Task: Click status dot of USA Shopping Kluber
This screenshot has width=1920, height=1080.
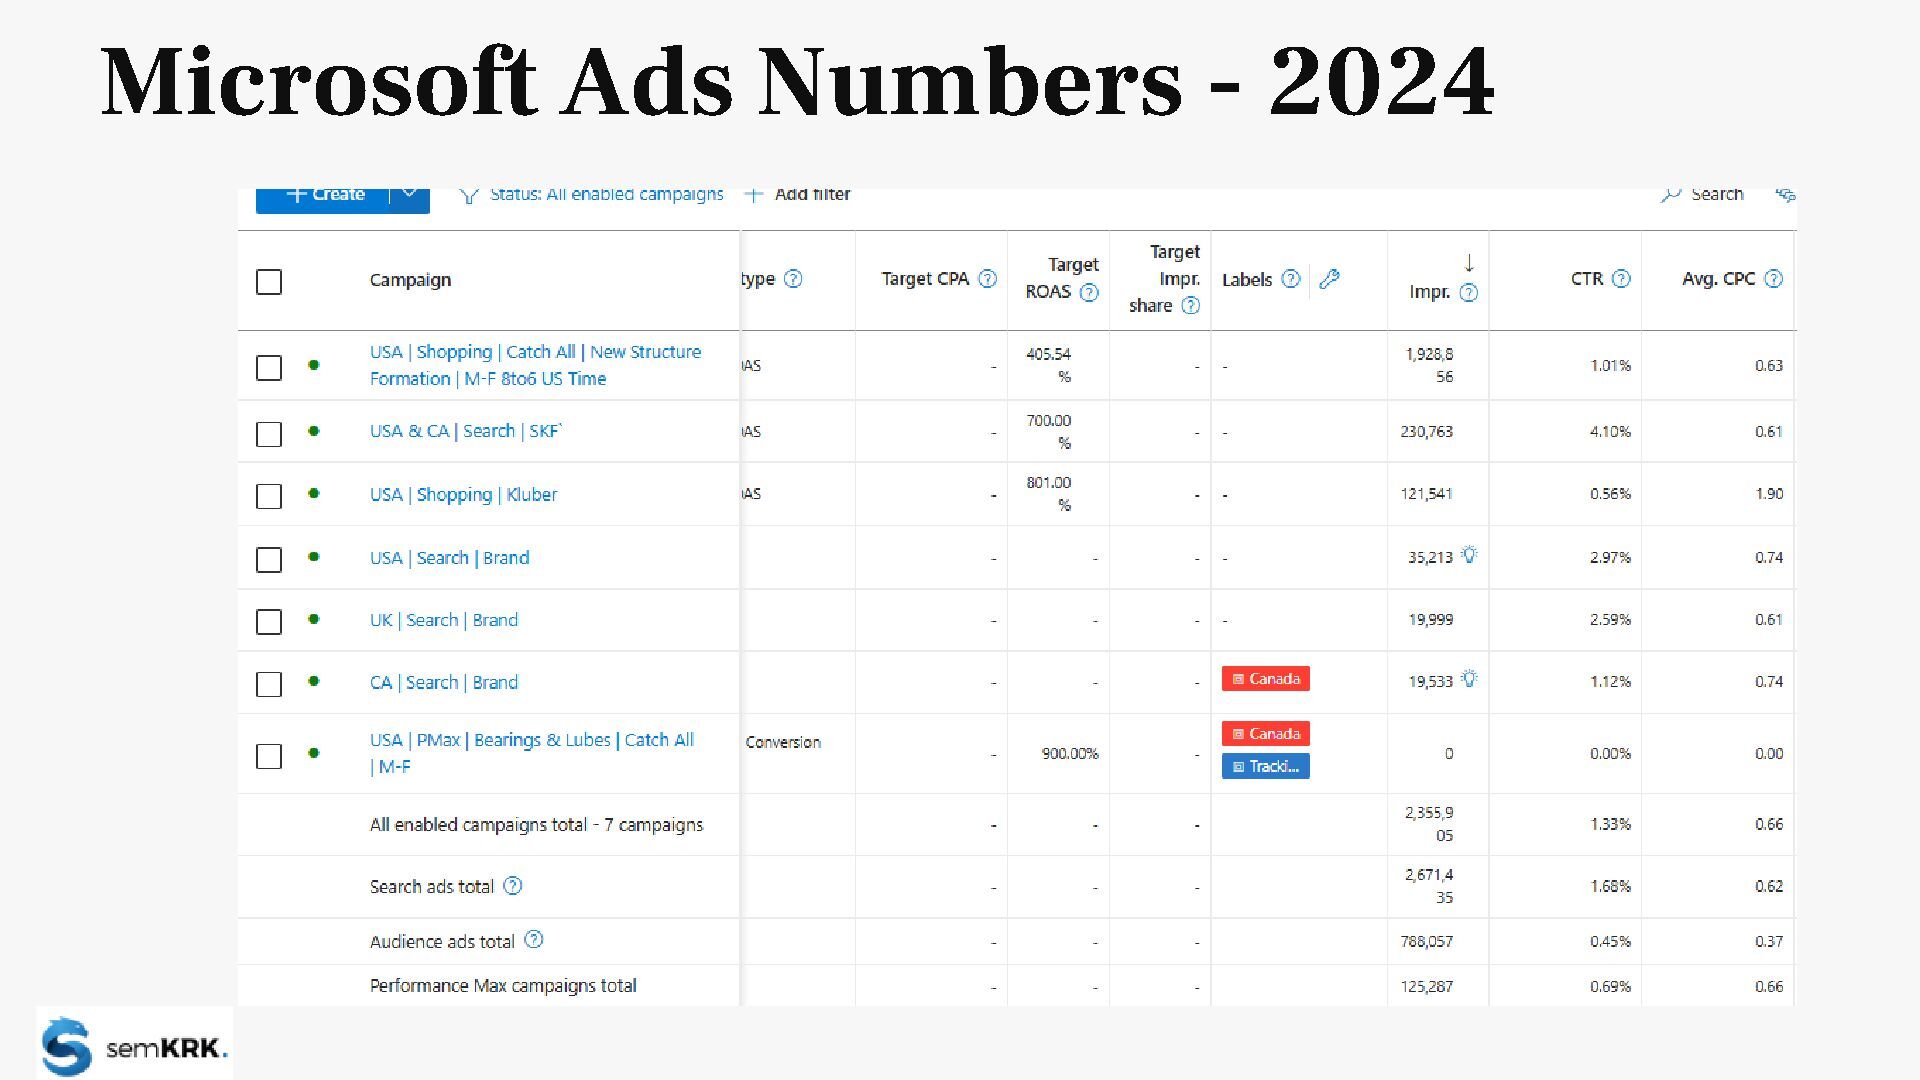Action: [314, 493]
